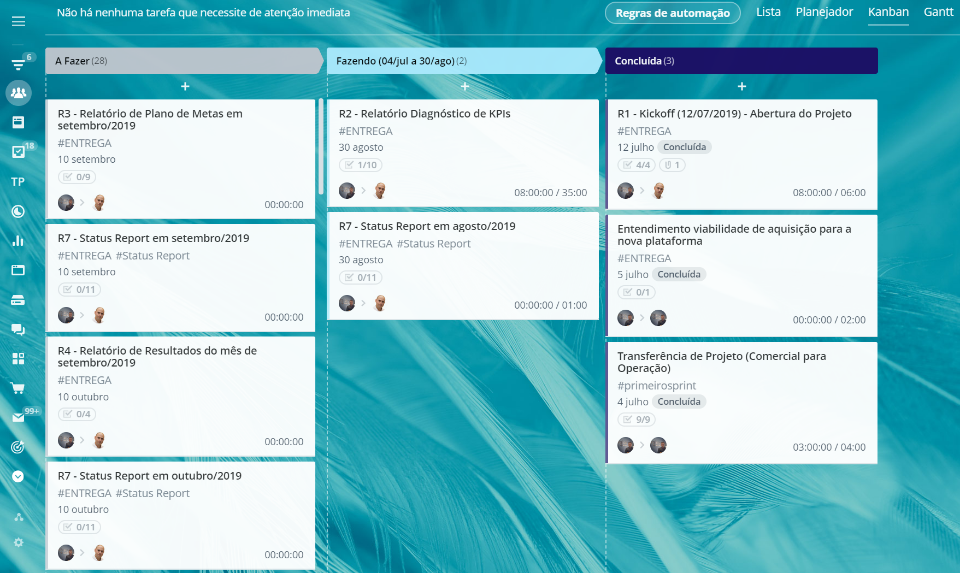Open the filter icon with badge 6
The height and width of the screenshot is (573, 960).
(x=18, y=64)
